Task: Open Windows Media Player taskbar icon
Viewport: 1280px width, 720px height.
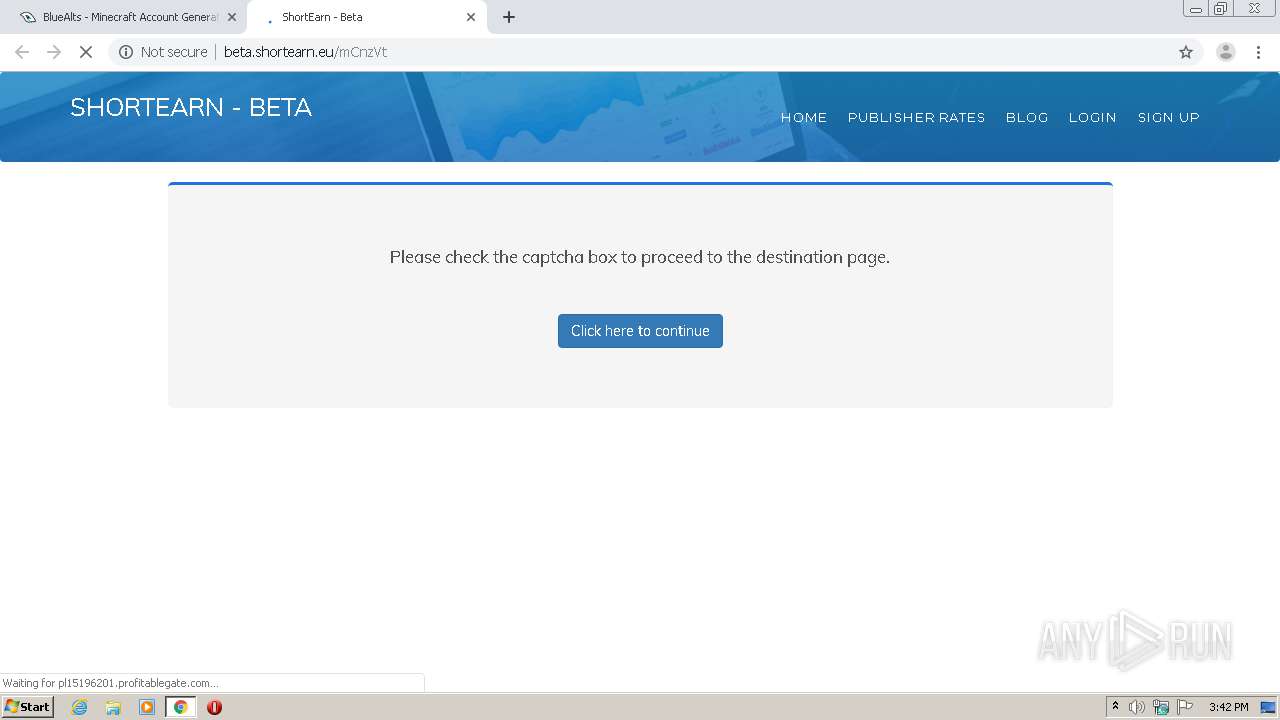Action: click(x=147, y=707)
